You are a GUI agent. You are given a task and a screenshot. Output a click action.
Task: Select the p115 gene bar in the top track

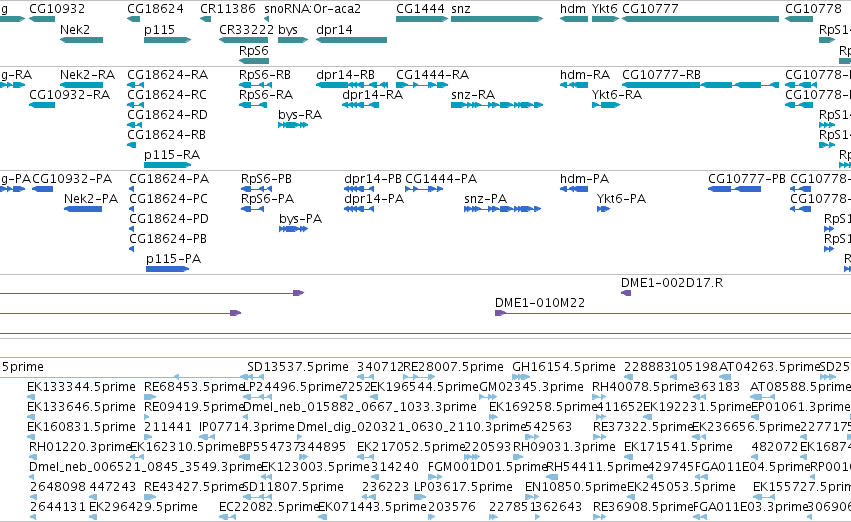coord(168,40)
